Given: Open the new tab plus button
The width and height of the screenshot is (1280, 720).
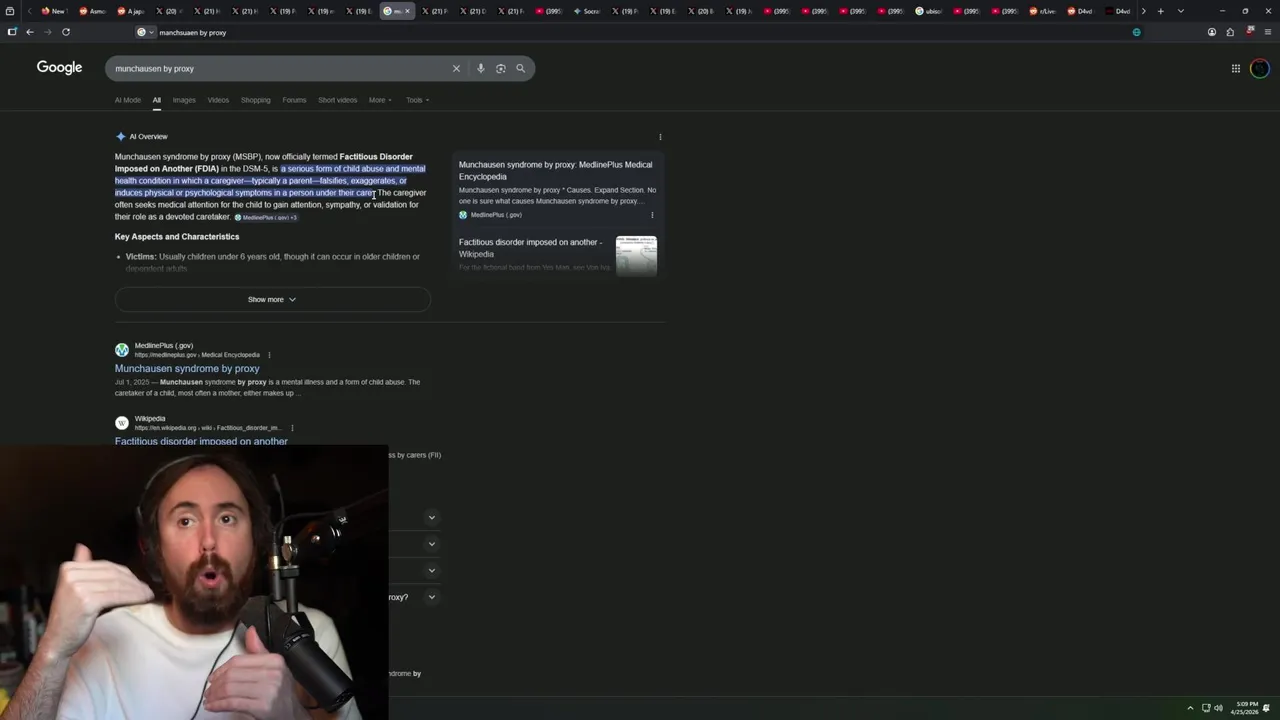Looking at the screenshot, I should click(x=1160, y=11).
